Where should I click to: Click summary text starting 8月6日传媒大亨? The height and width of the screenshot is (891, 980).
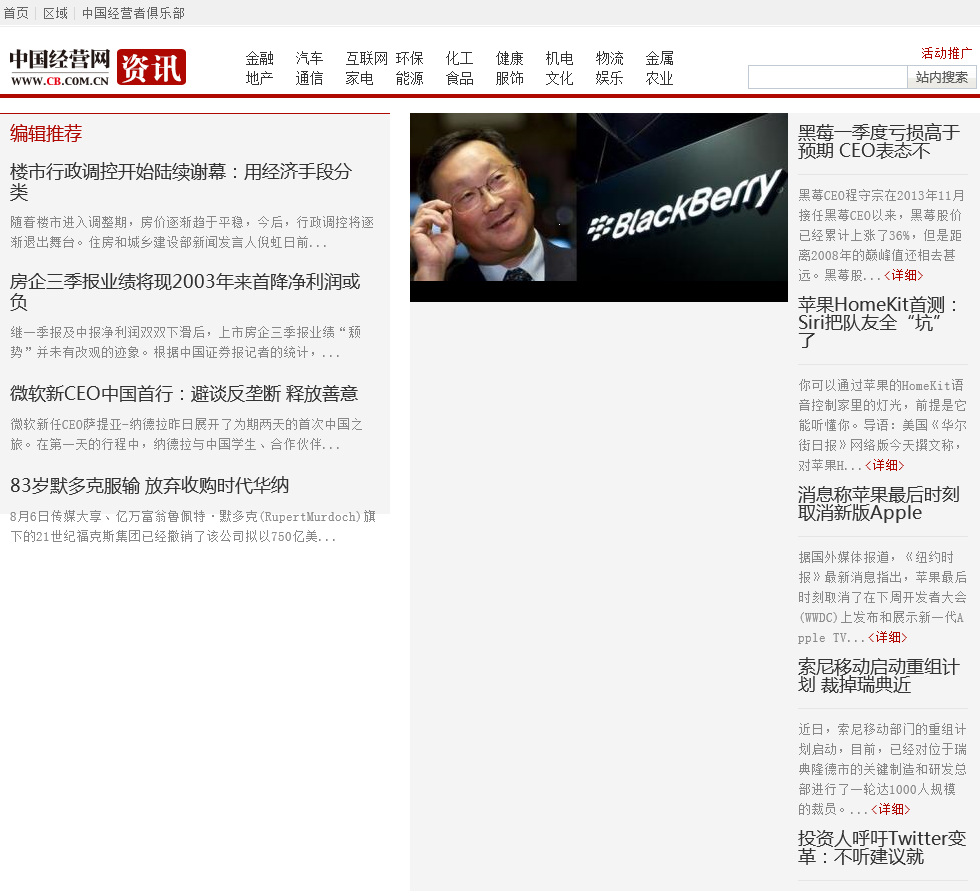(193, 526)
